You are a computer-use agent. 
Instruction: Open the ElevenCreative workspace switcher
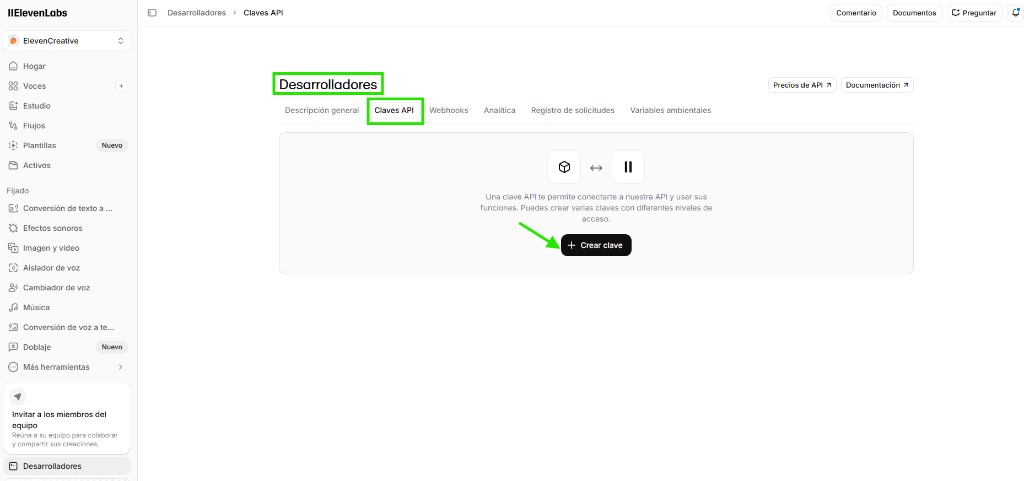click(x=67, y=40)
